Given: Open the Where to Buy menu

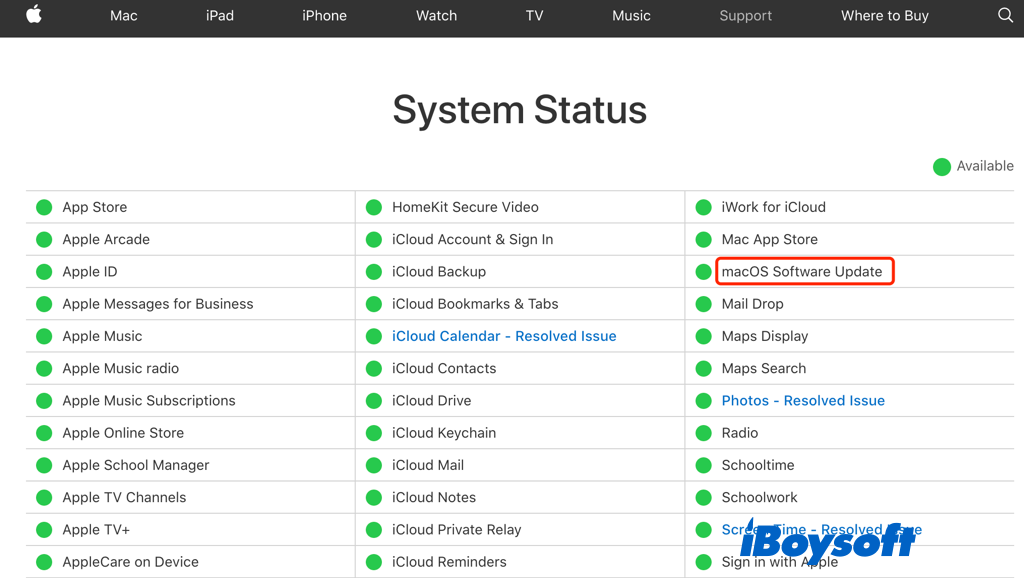Looking at the screenshot, I should (884, 16).
